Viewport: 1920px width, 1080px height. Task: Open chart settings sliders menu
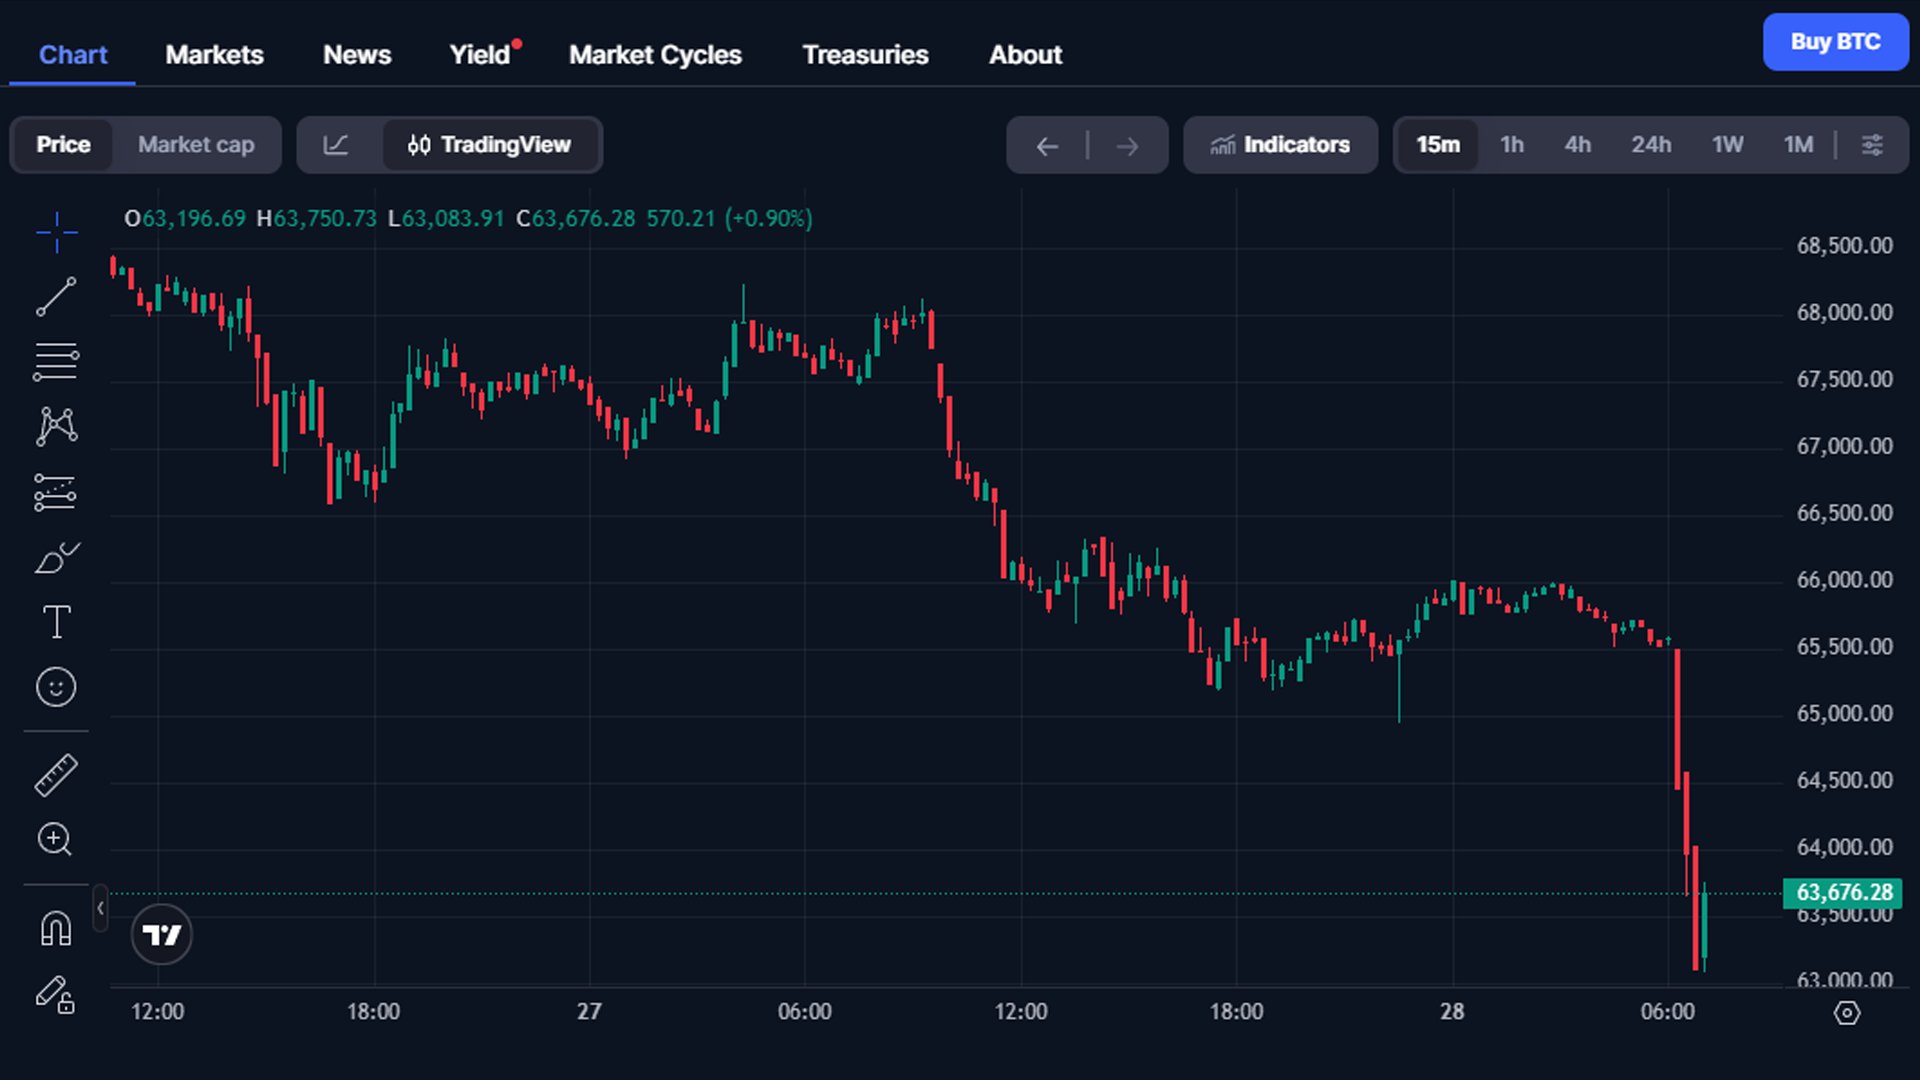[x=1872, y=145]
